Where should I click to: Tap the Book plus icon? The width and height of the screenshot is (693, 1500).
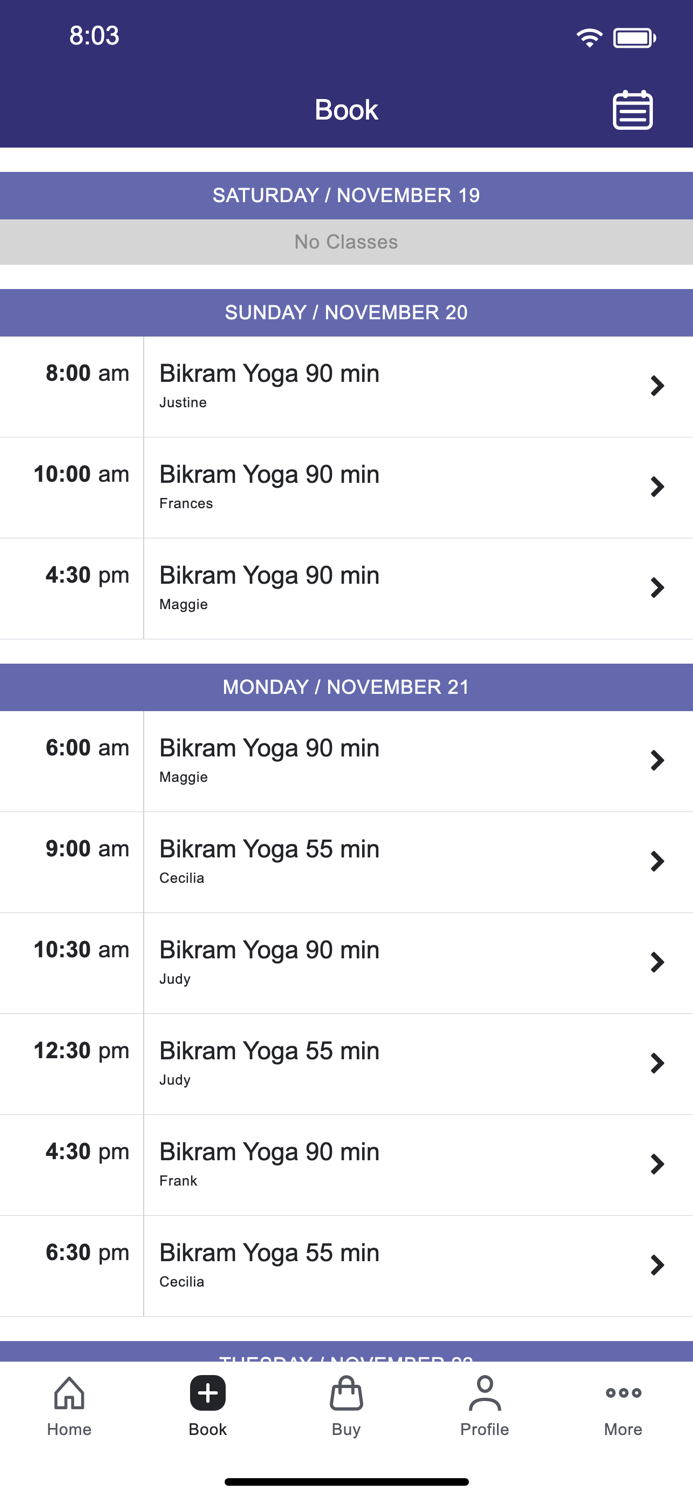click(x=207, y=1393)
